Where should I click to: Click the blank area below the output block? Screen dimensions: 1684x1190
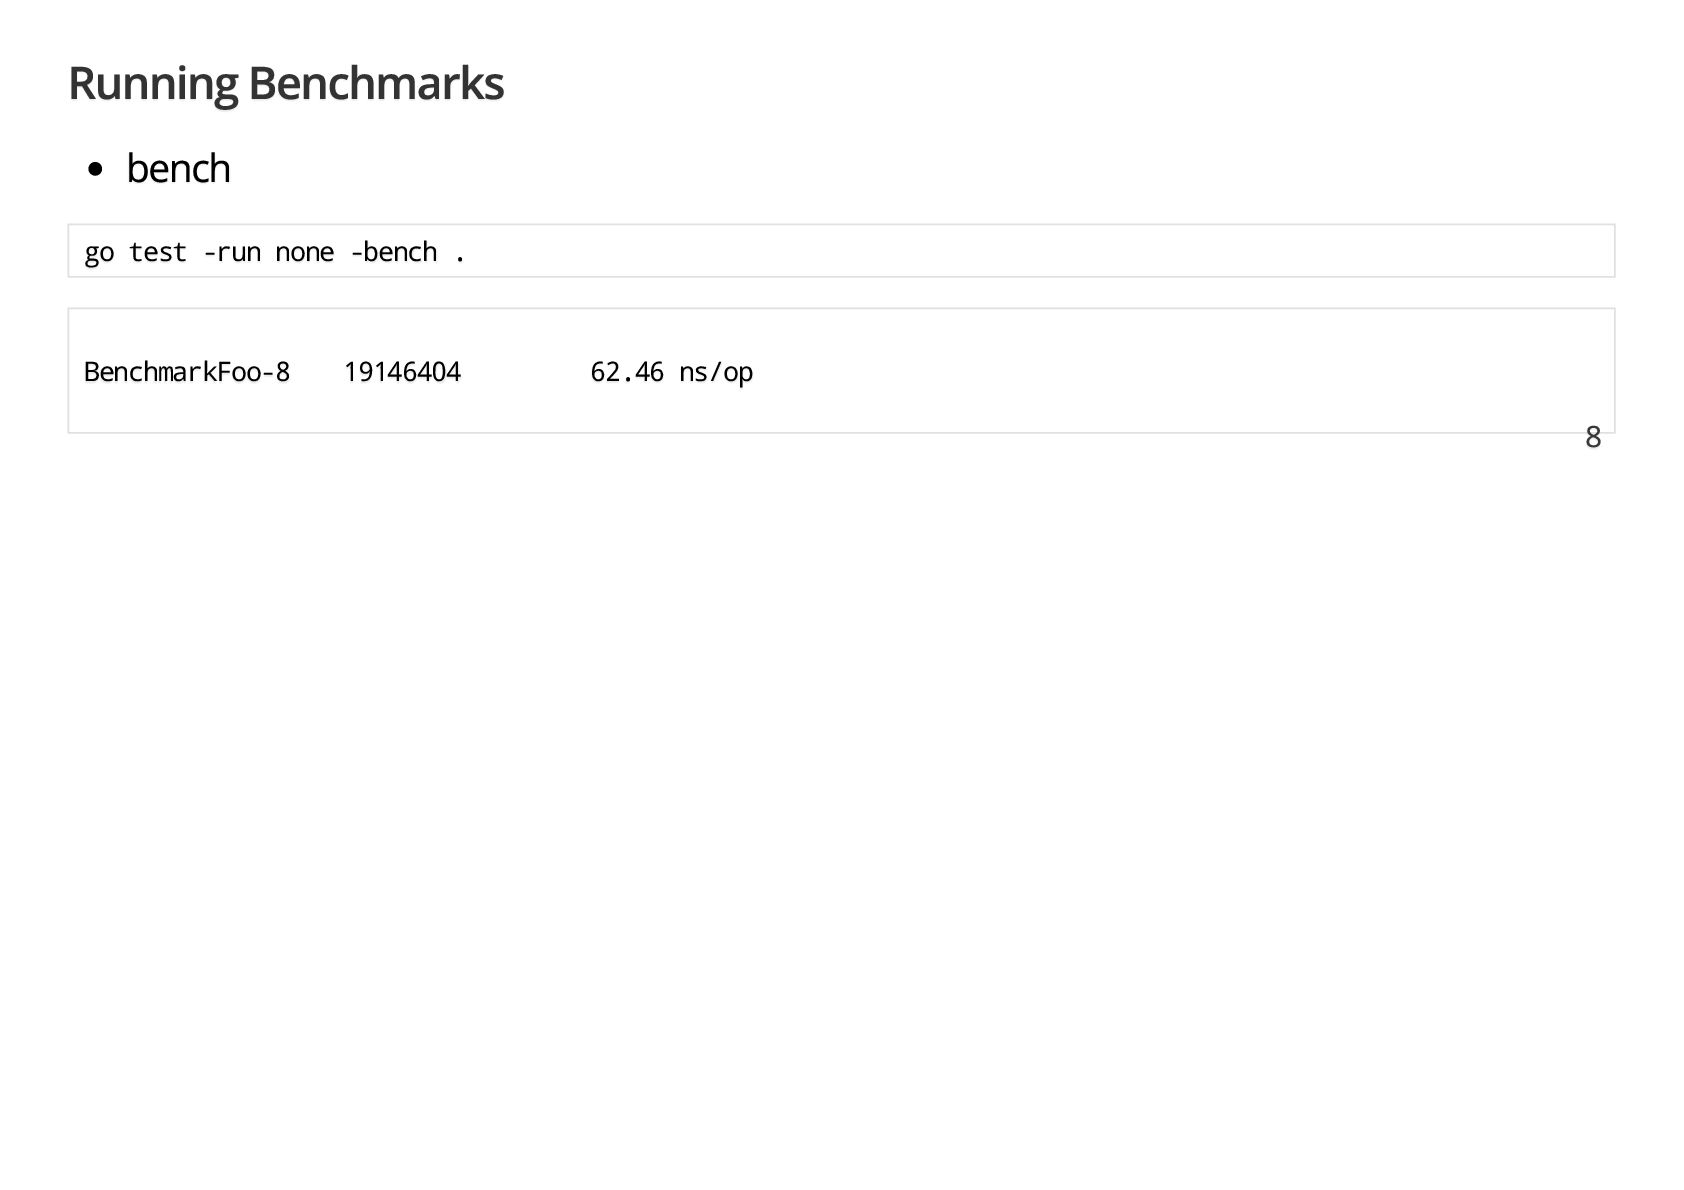(840, 750)
